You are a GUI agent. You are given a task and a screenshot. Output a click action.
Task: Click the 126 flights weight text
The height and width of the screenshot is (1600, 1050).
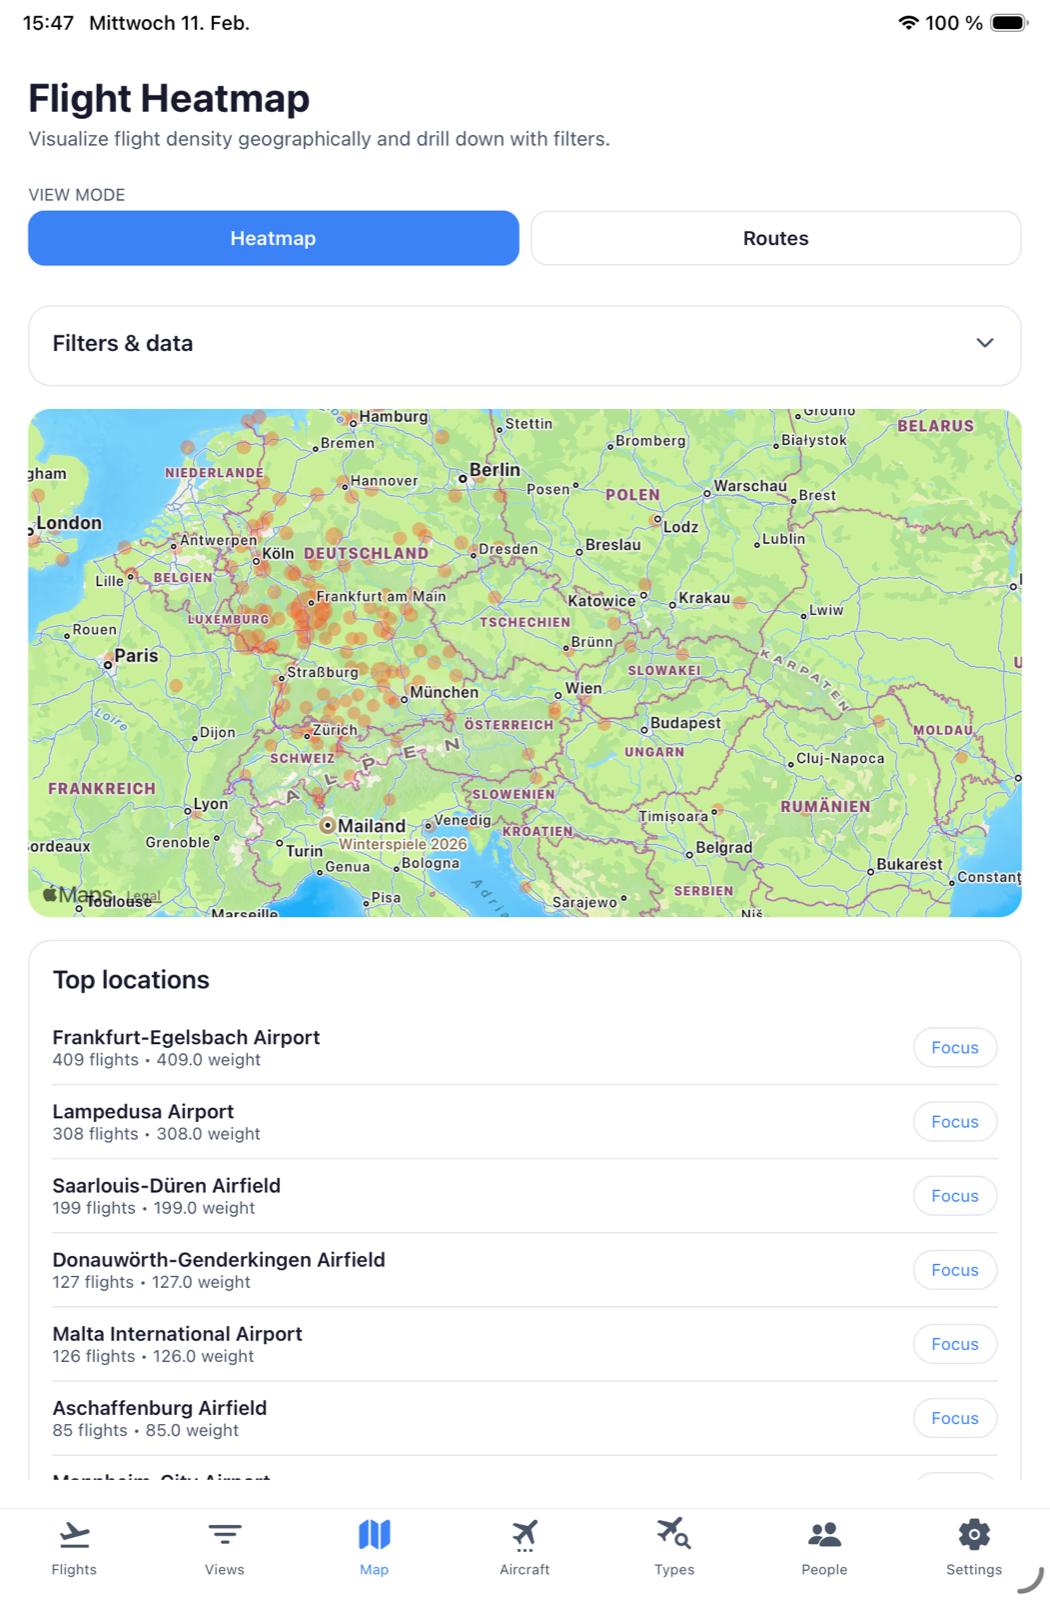pyautogui.click(x=153, y=1356)
